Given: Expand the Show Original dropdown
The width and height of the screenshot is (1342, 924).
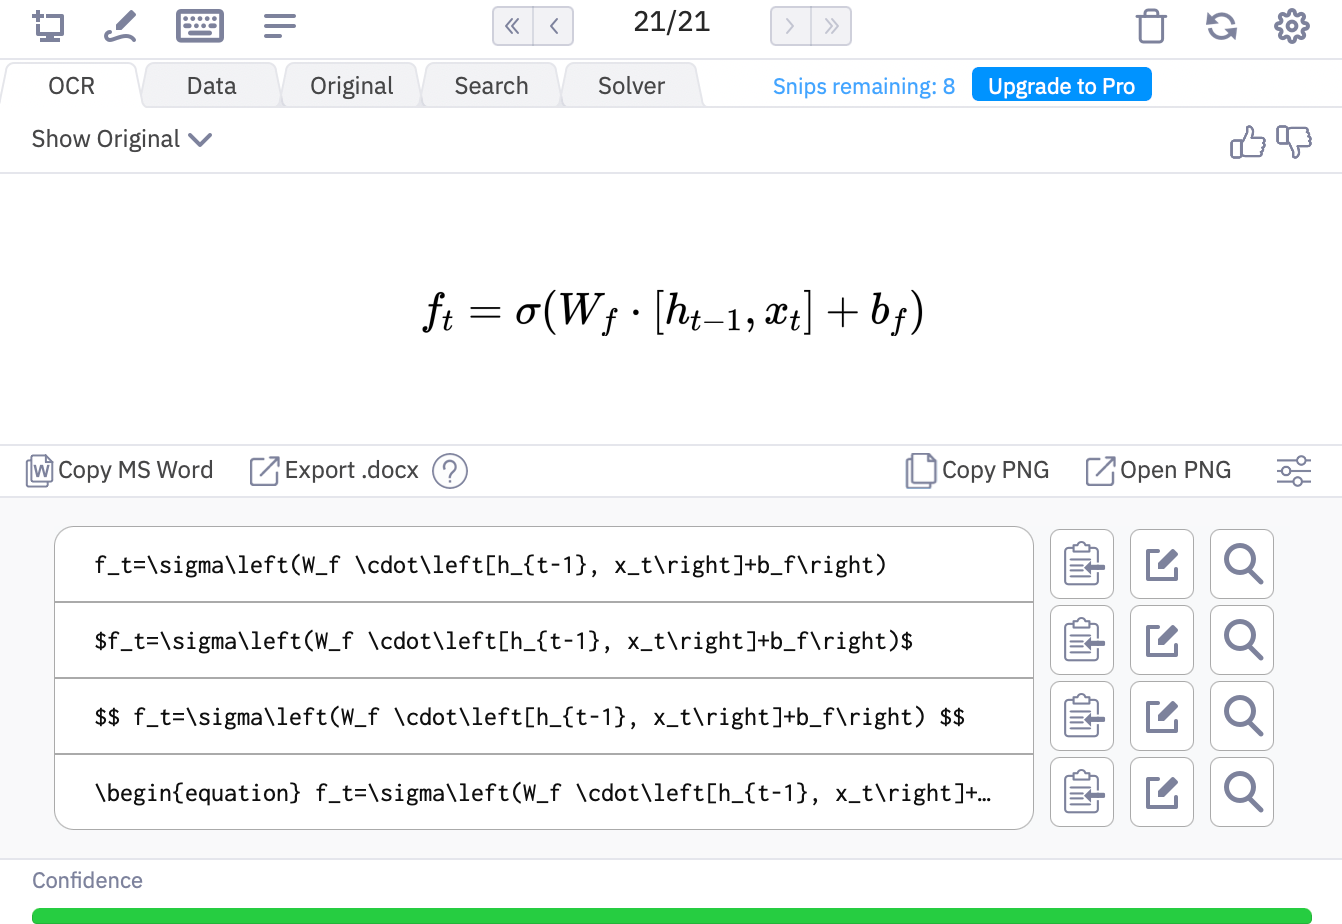Looking at the screenshot, I should pyautogui.click(x=122, y=139).
